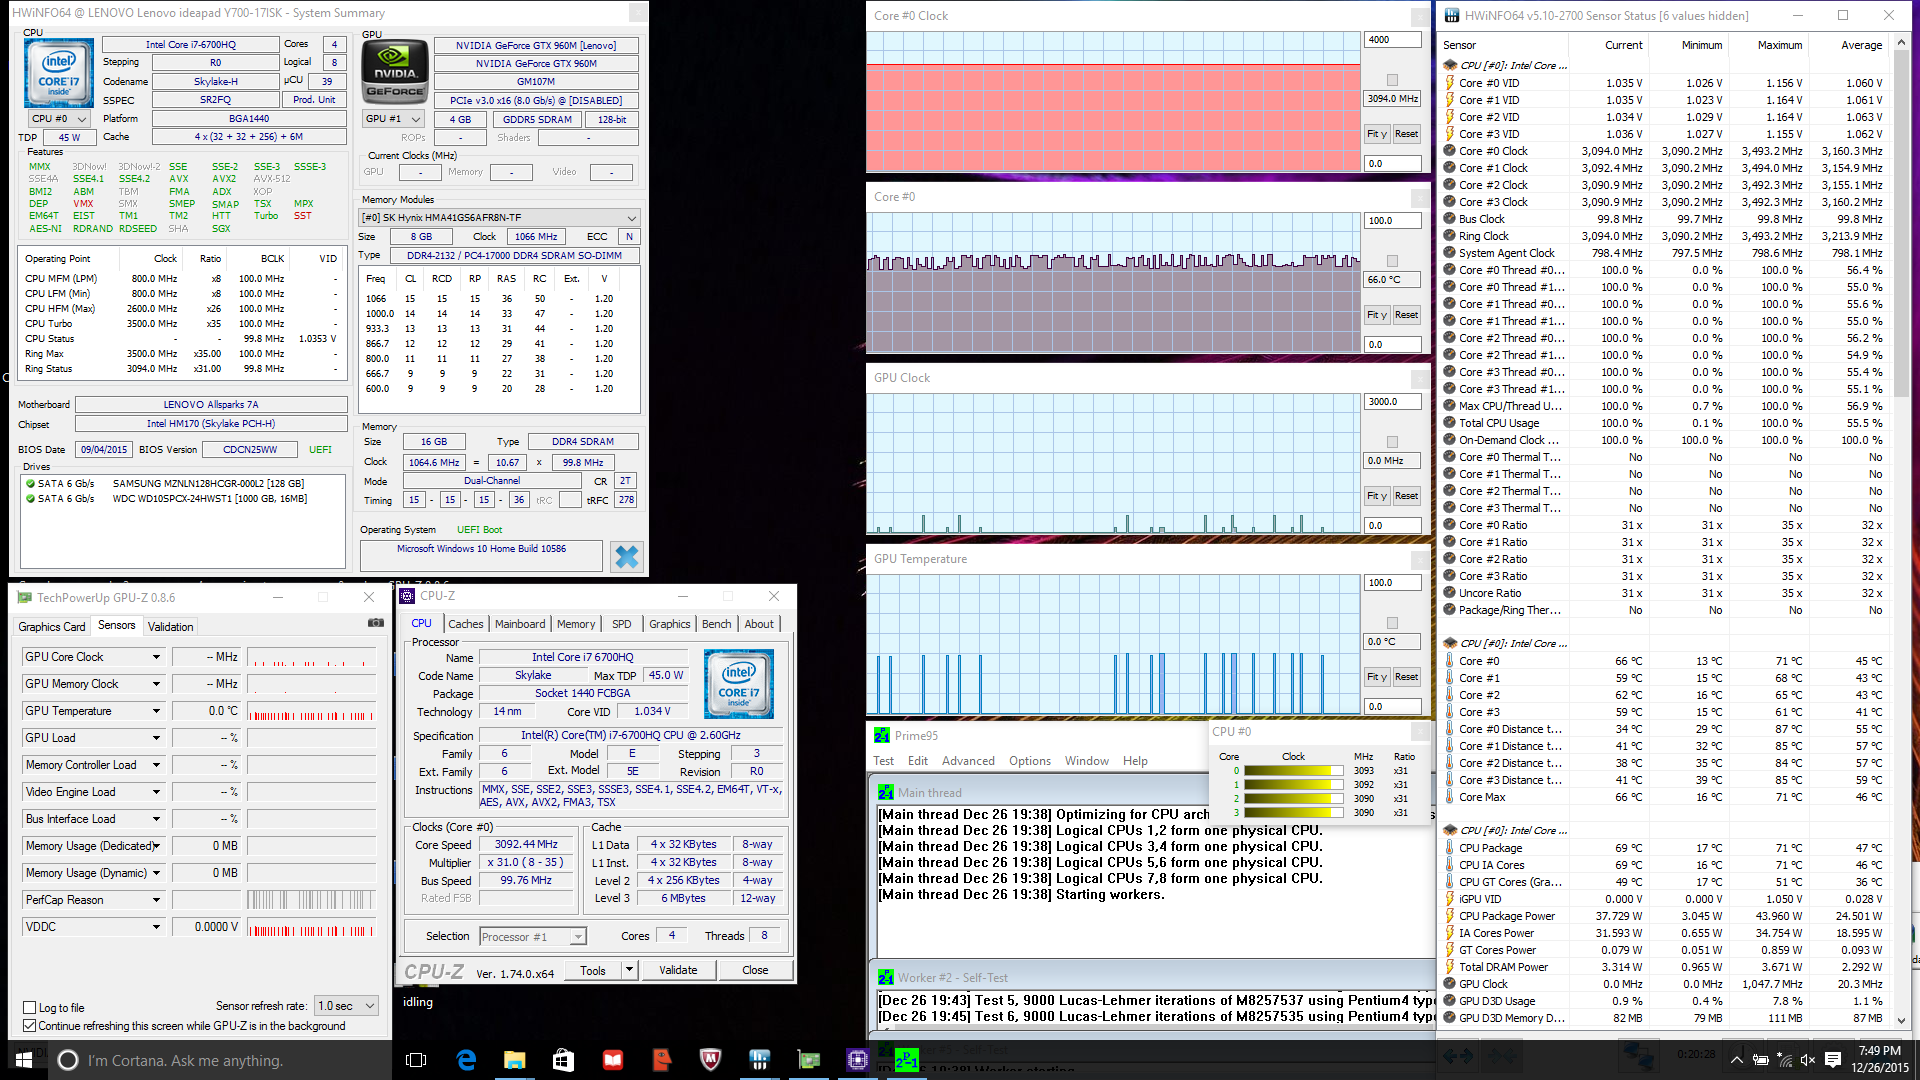The height and width of the screenshot is (1080, 1920).
Task: Open Windows Store taskbar icon
Action: click(563, 1060)
